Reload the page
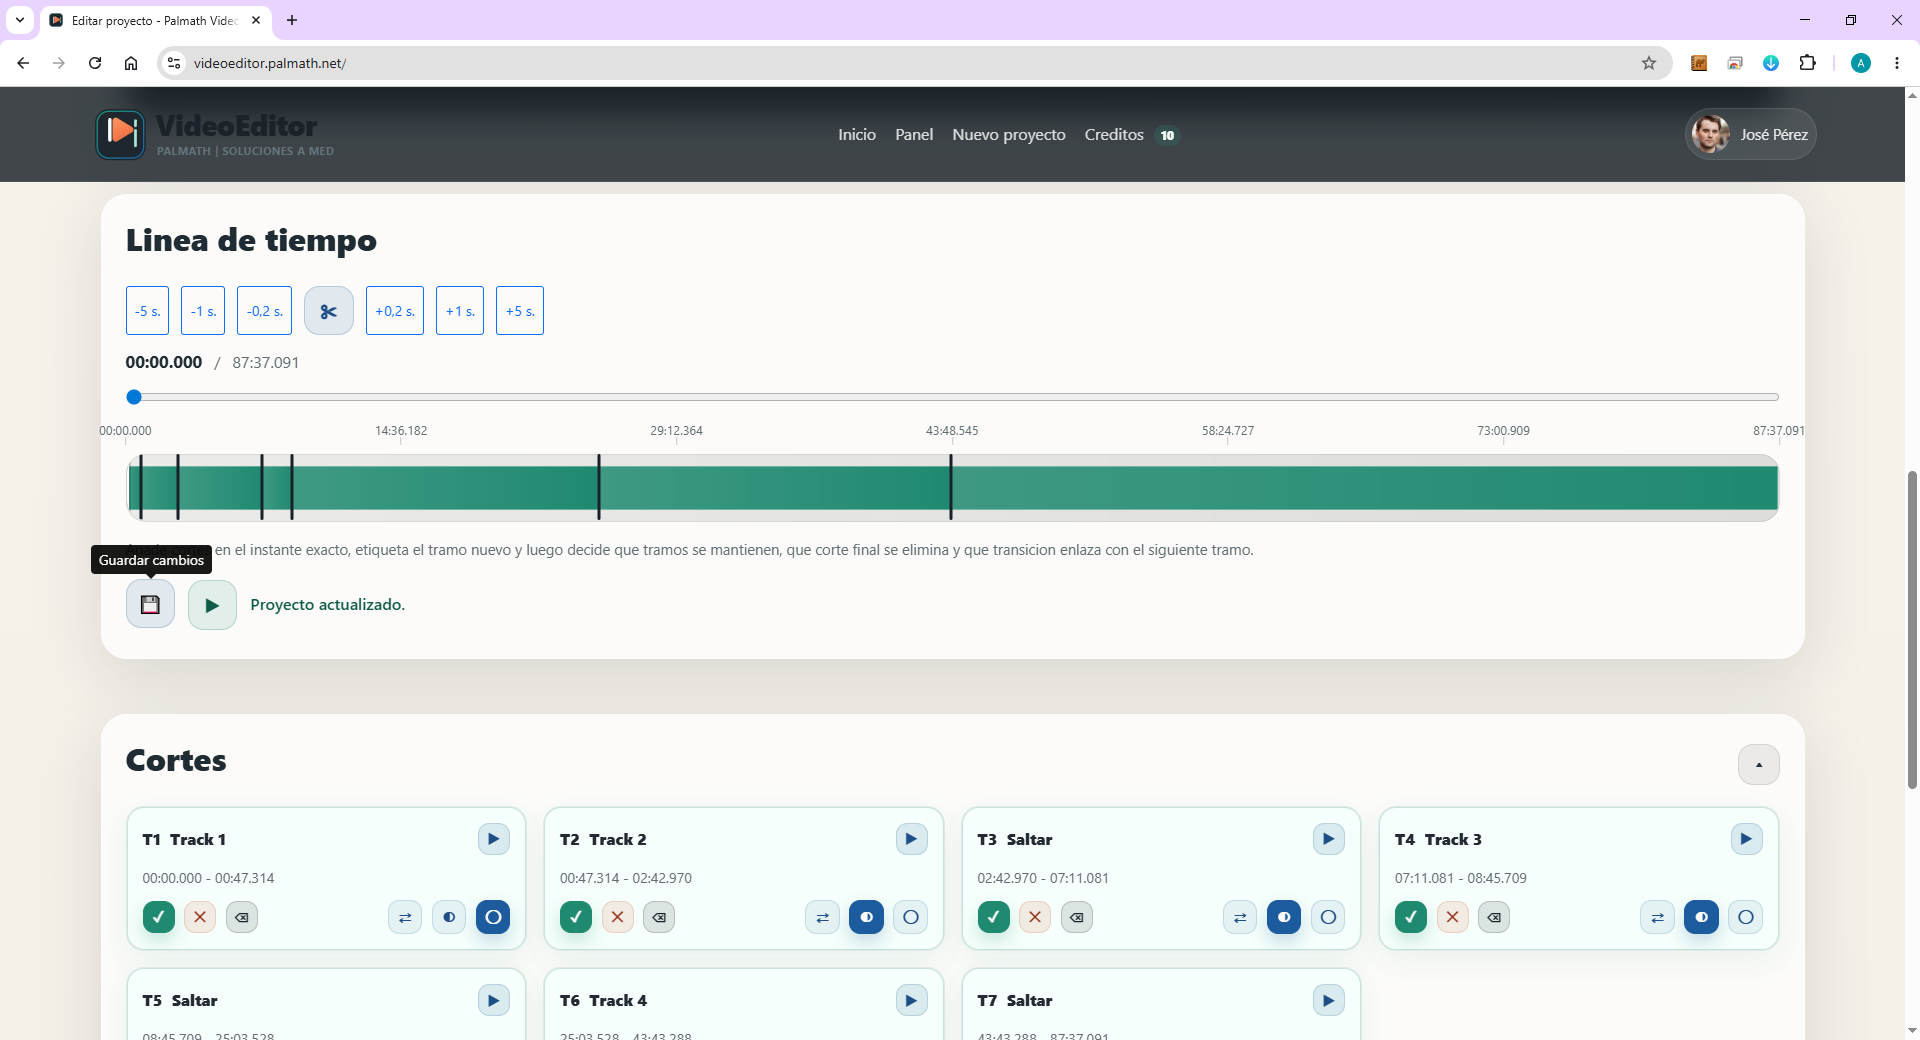This screenshot has width=1920, height=1040. pos(95,63)
